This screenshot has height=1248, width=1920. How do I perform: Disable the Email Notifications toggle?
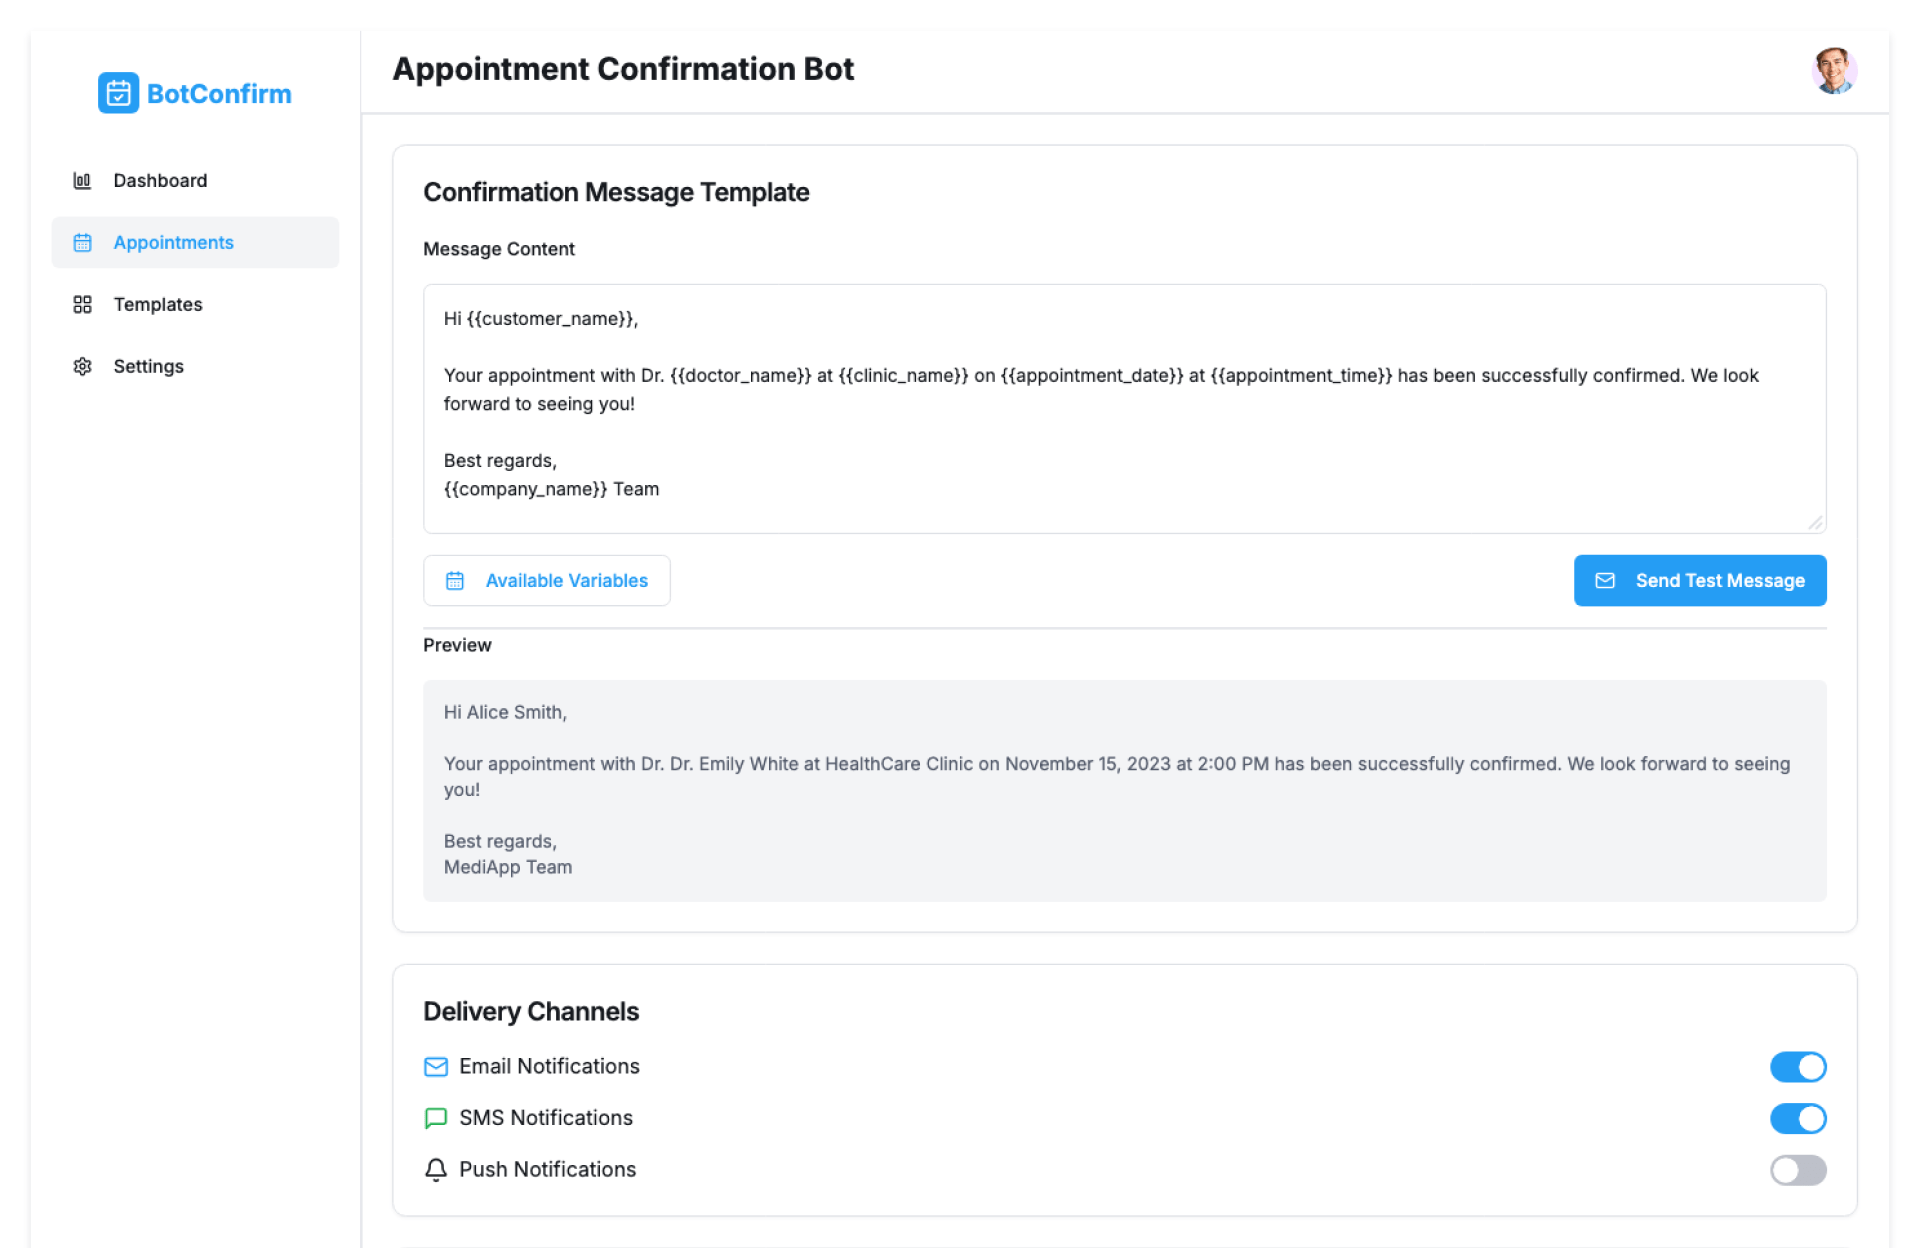coord(1797,1067)
